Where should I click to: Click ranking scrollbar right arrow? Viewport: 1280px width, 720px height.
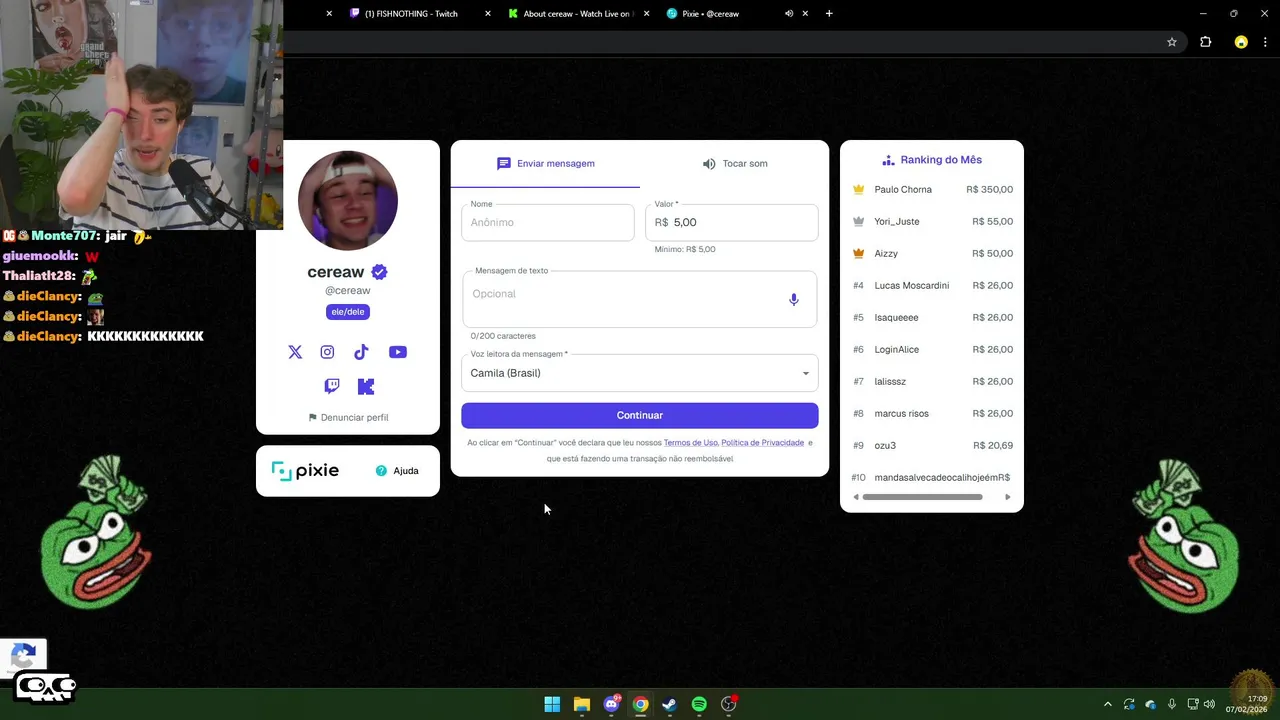(1008, 497)
